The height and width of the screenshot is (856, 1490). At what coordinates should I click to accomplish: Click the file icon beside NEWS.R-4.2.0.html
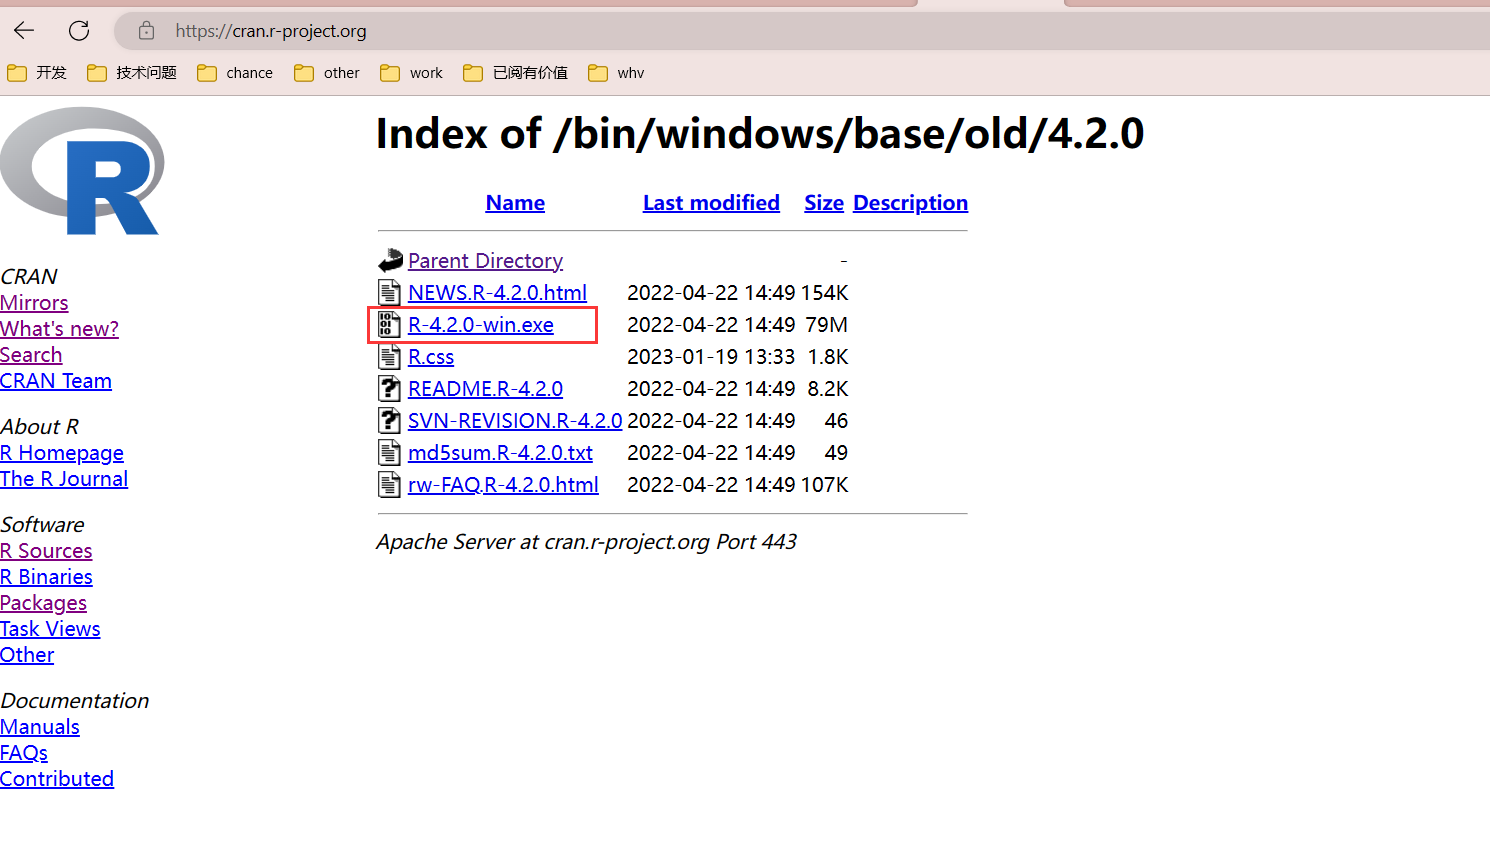[x=390, y=292]
